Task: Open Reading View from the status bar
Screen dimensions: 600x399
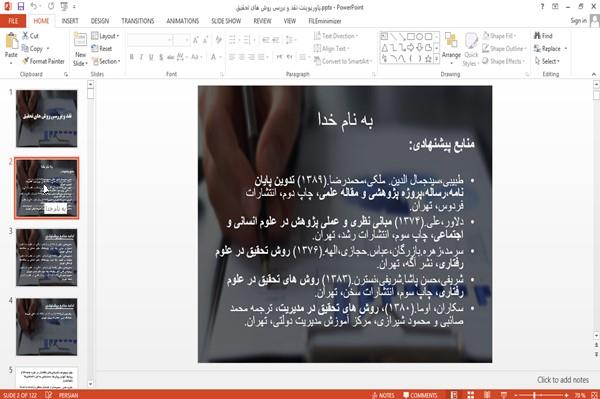Action: coord(487,395)
